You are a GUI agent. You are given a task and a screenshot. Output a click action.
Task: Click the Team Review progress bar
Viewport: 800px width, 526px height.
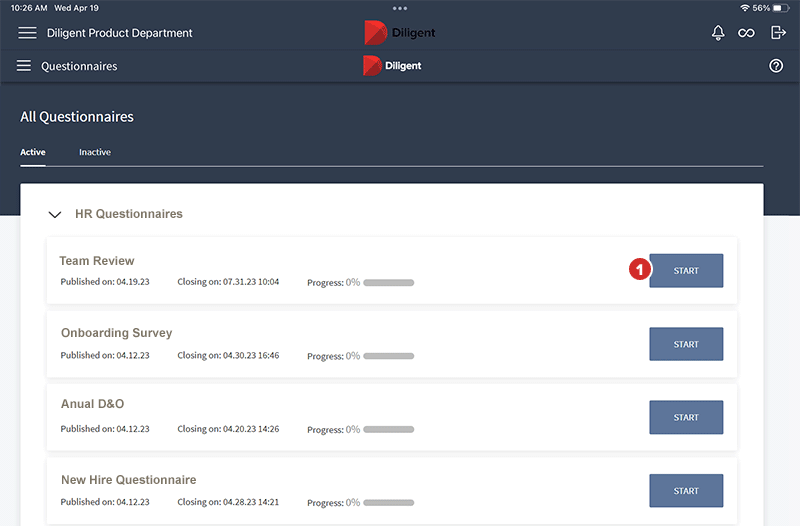(388, 283)
